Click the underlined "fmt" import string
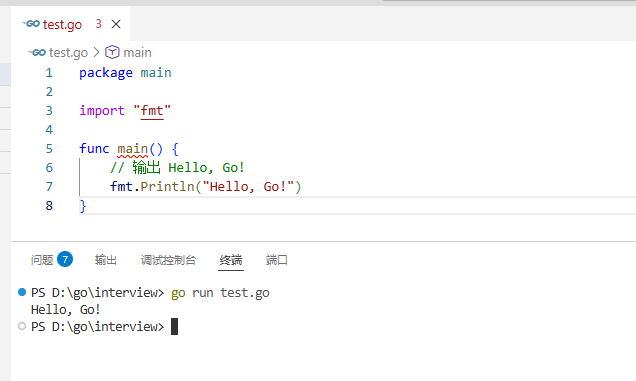 [152, 110]
